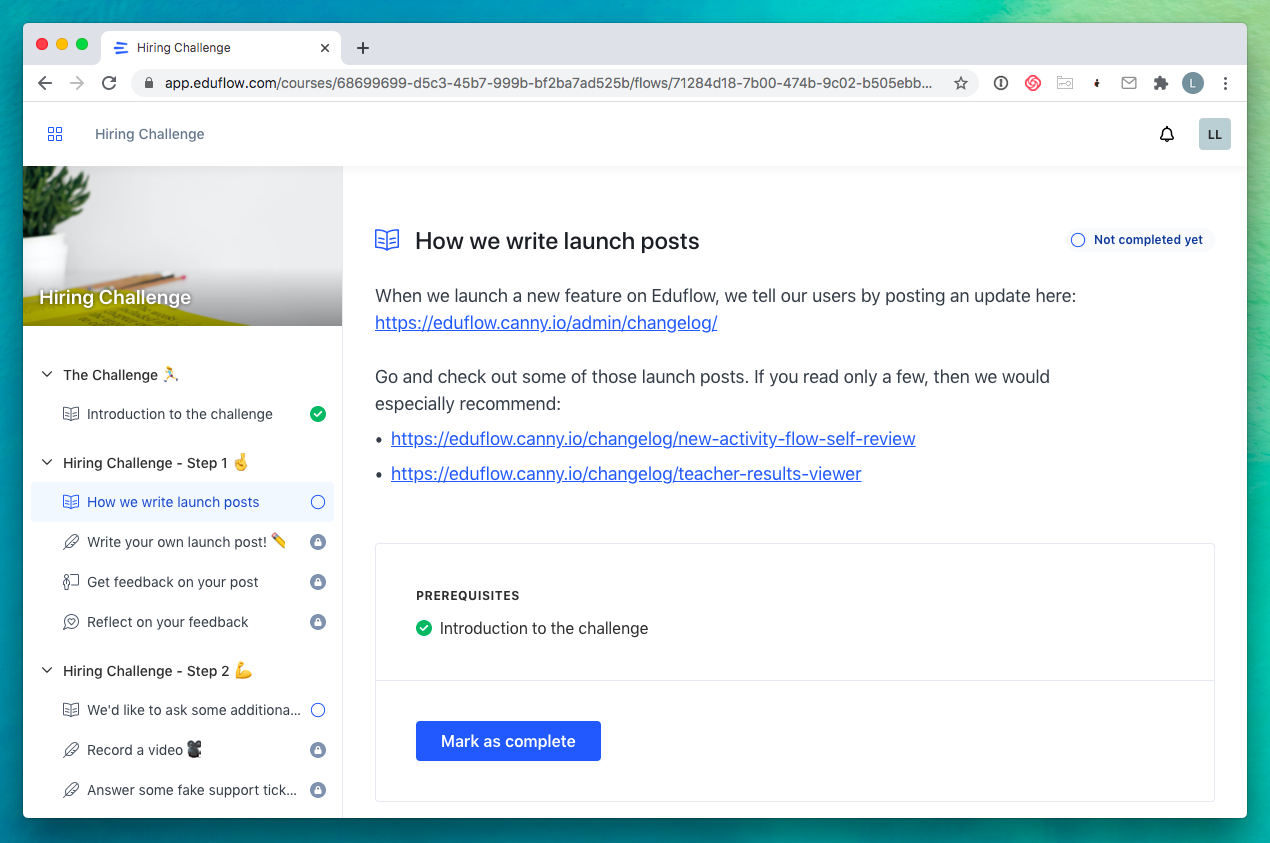Open Answer some fake support tickets activity
This screenshot has height=843, width=1270.
point(182,790)
